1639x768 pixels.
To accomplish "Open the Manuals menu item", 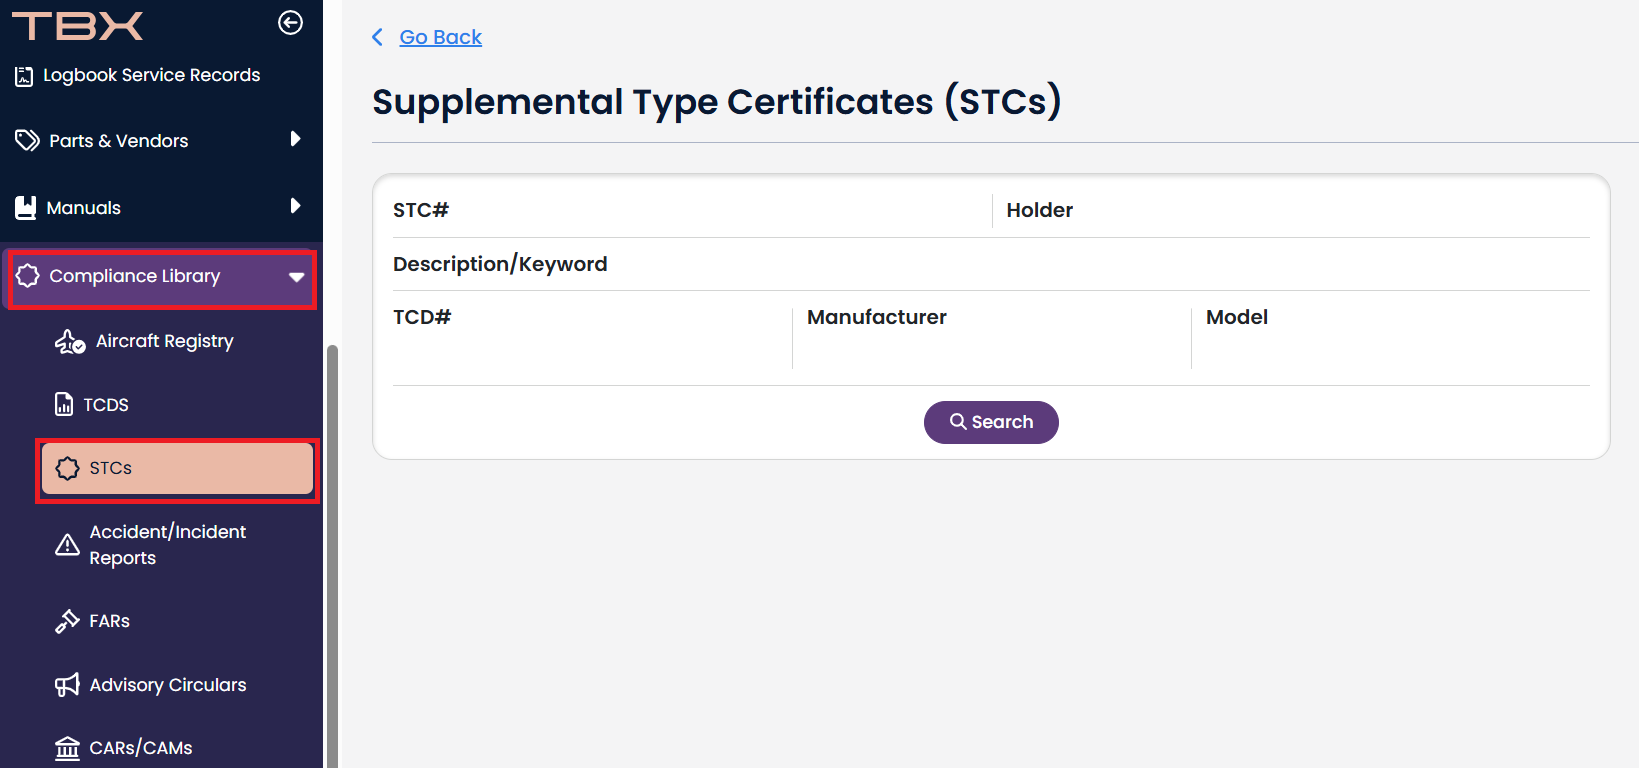I will 84,207.
